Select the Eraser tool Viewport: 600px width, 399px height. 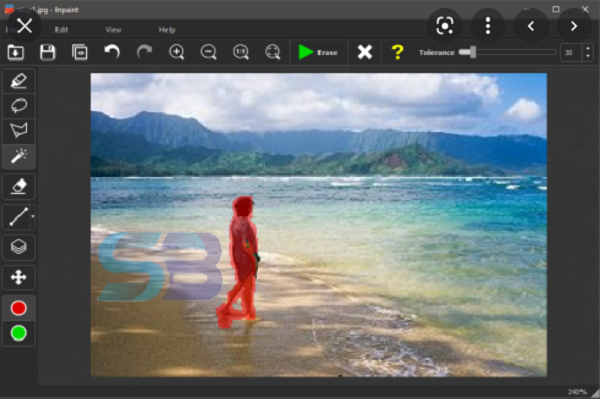coord(19,187)
